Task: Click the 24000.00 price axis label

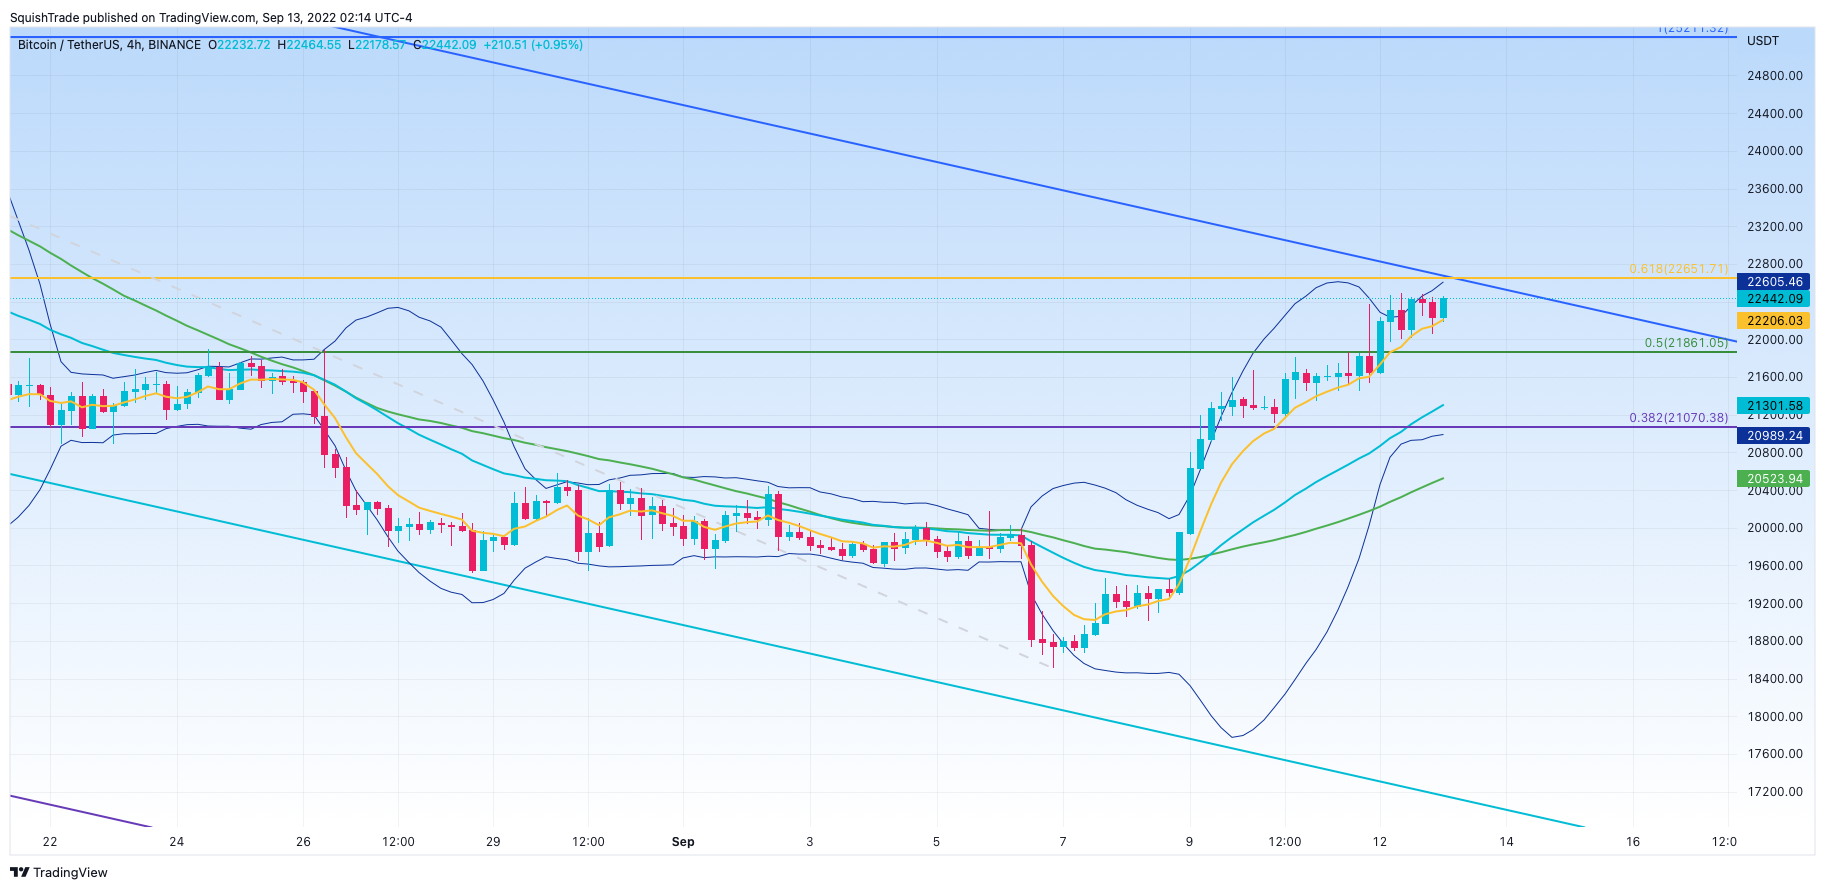Action: 1775,151
